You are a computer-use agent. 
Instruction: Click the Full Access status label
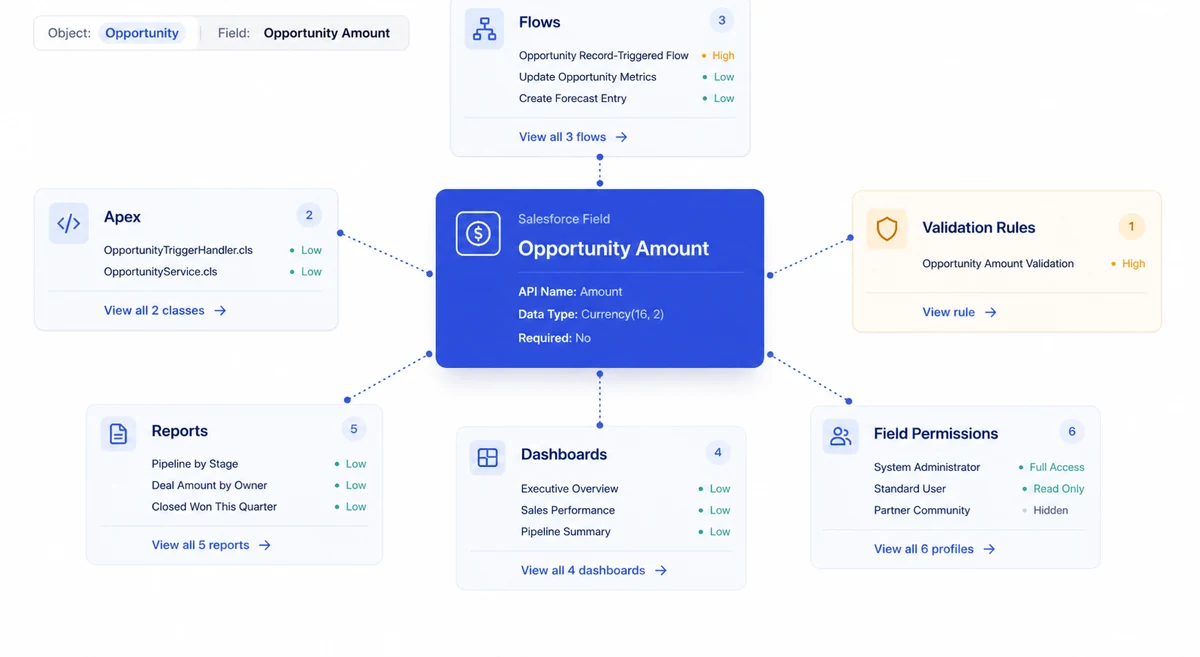(x=1057, y=467)
